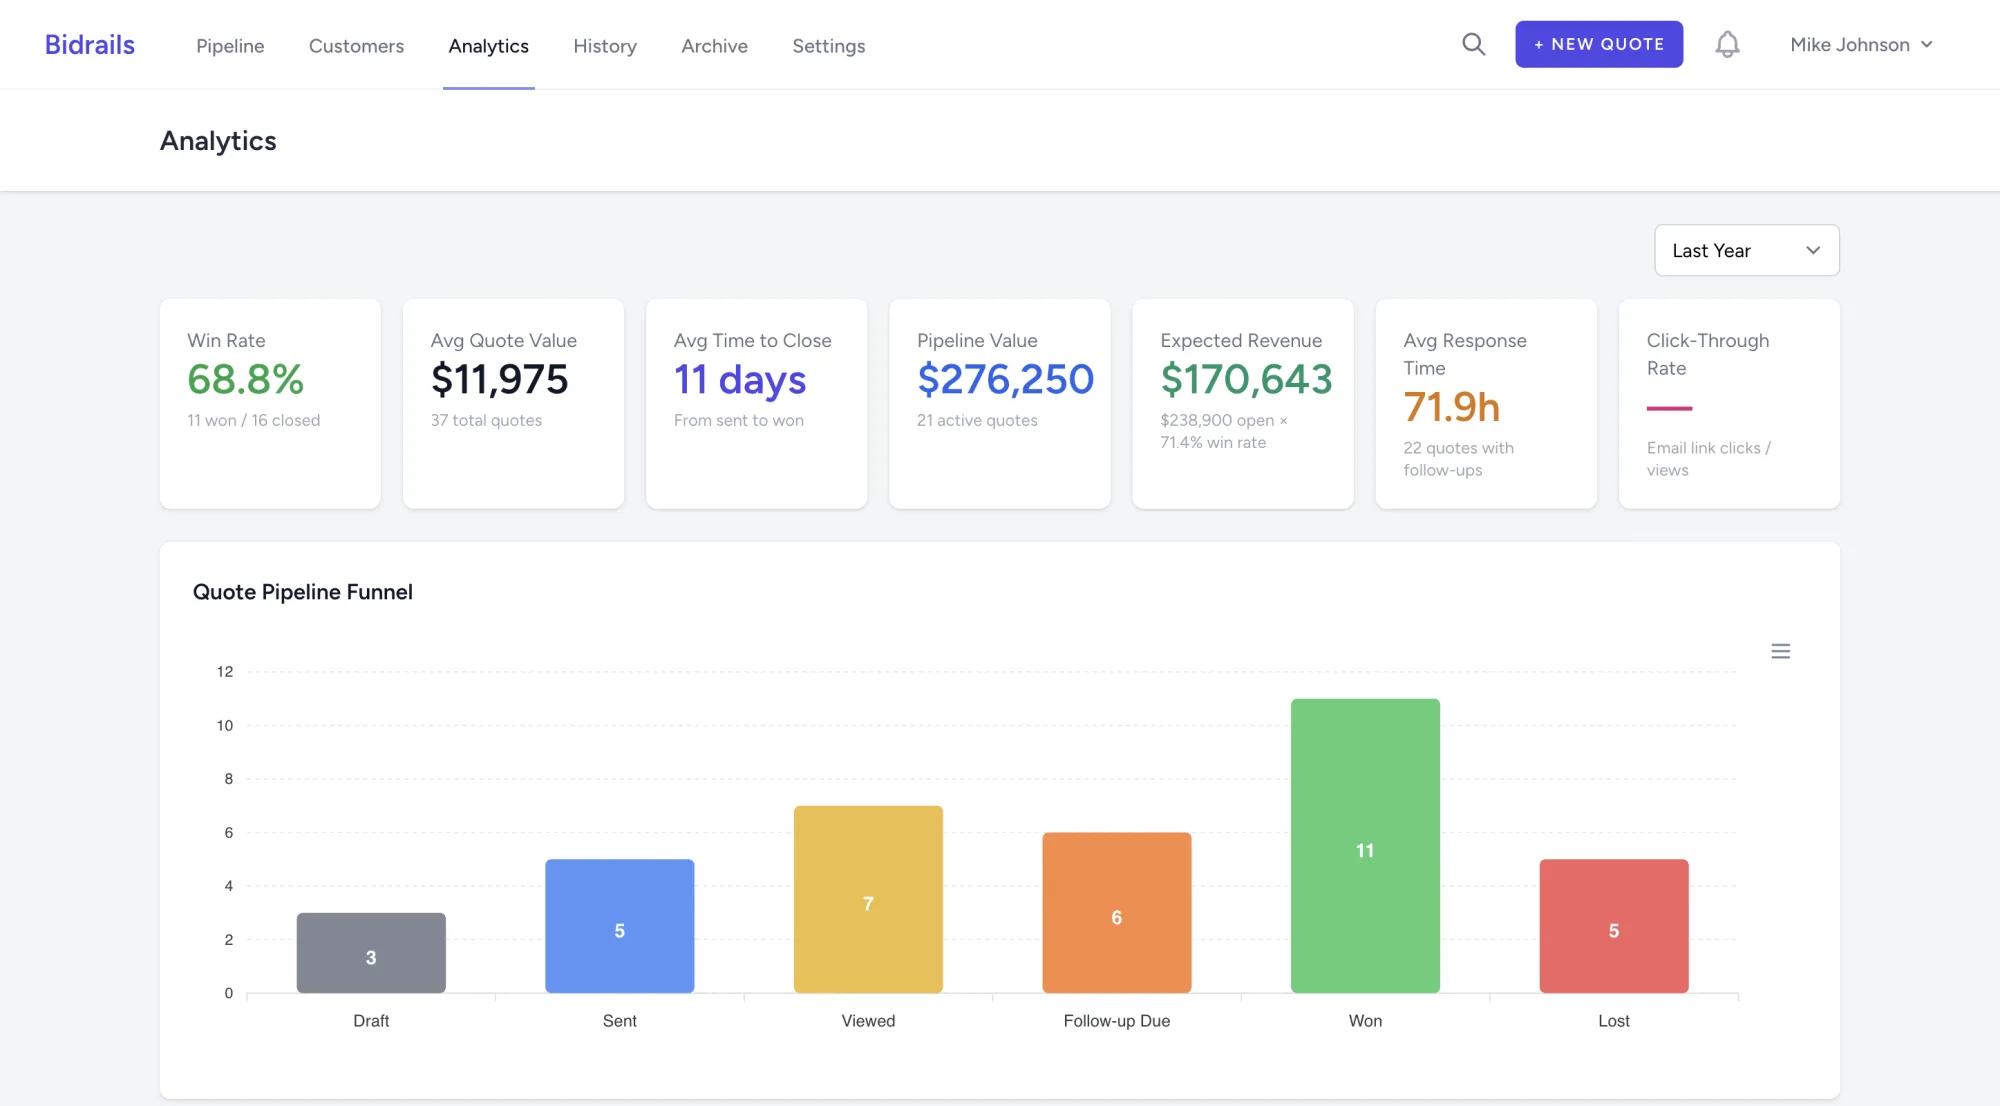This screenshot has height=1106, width=2000.
Task: Navigate to the Archive tab
Action: coord(714,46)
